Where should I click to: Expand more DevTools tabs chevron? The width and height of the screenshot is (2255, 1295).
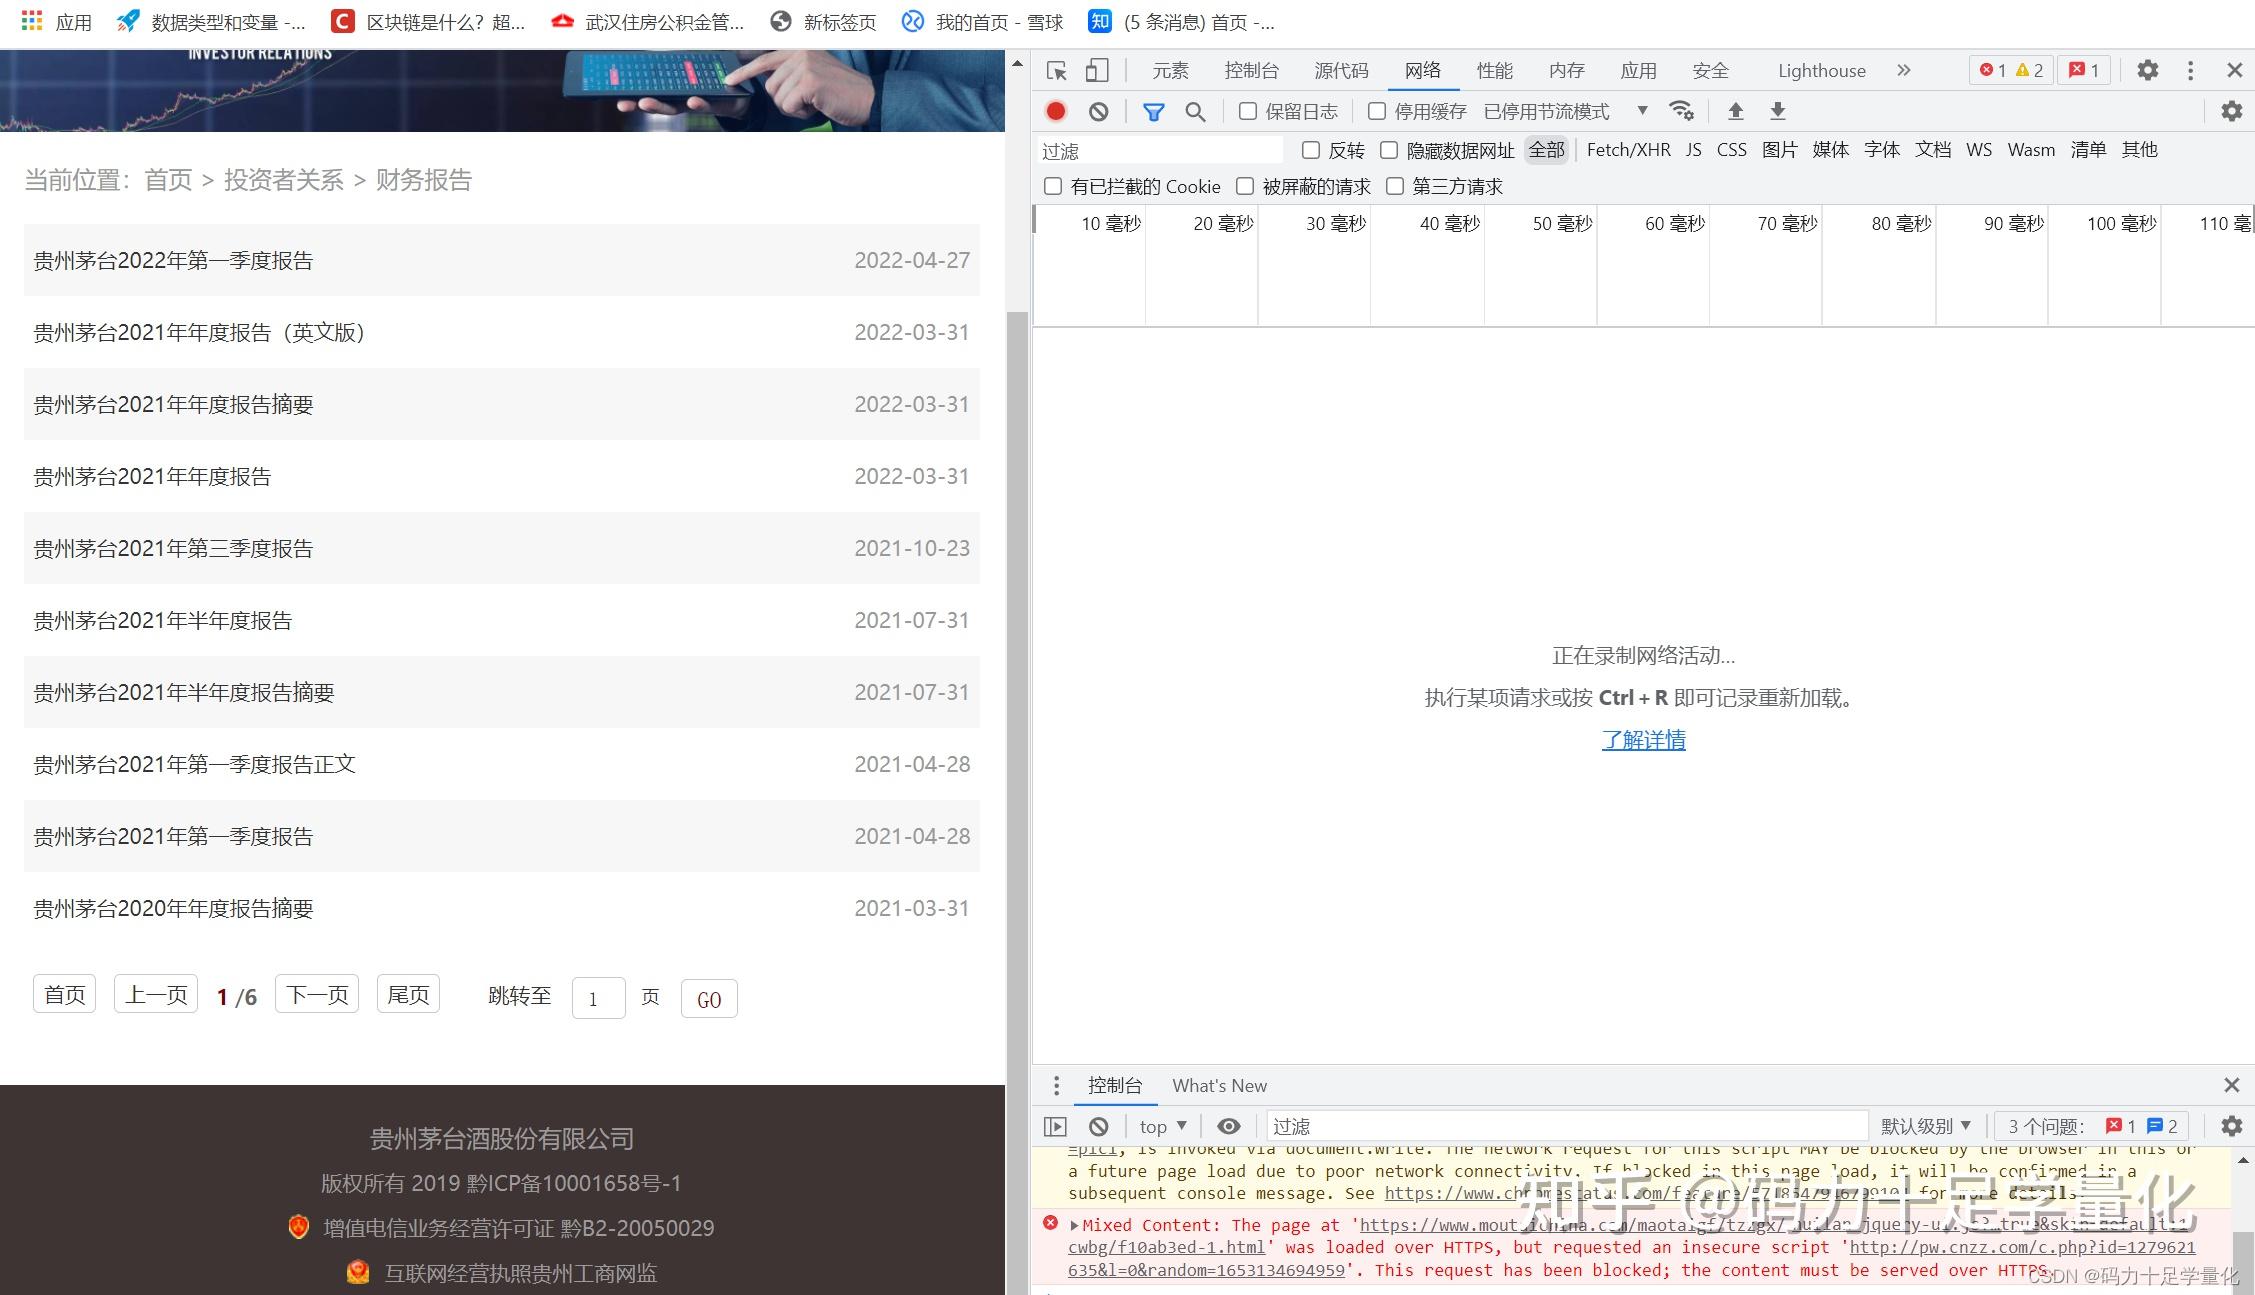click(x=1903, y=70)
